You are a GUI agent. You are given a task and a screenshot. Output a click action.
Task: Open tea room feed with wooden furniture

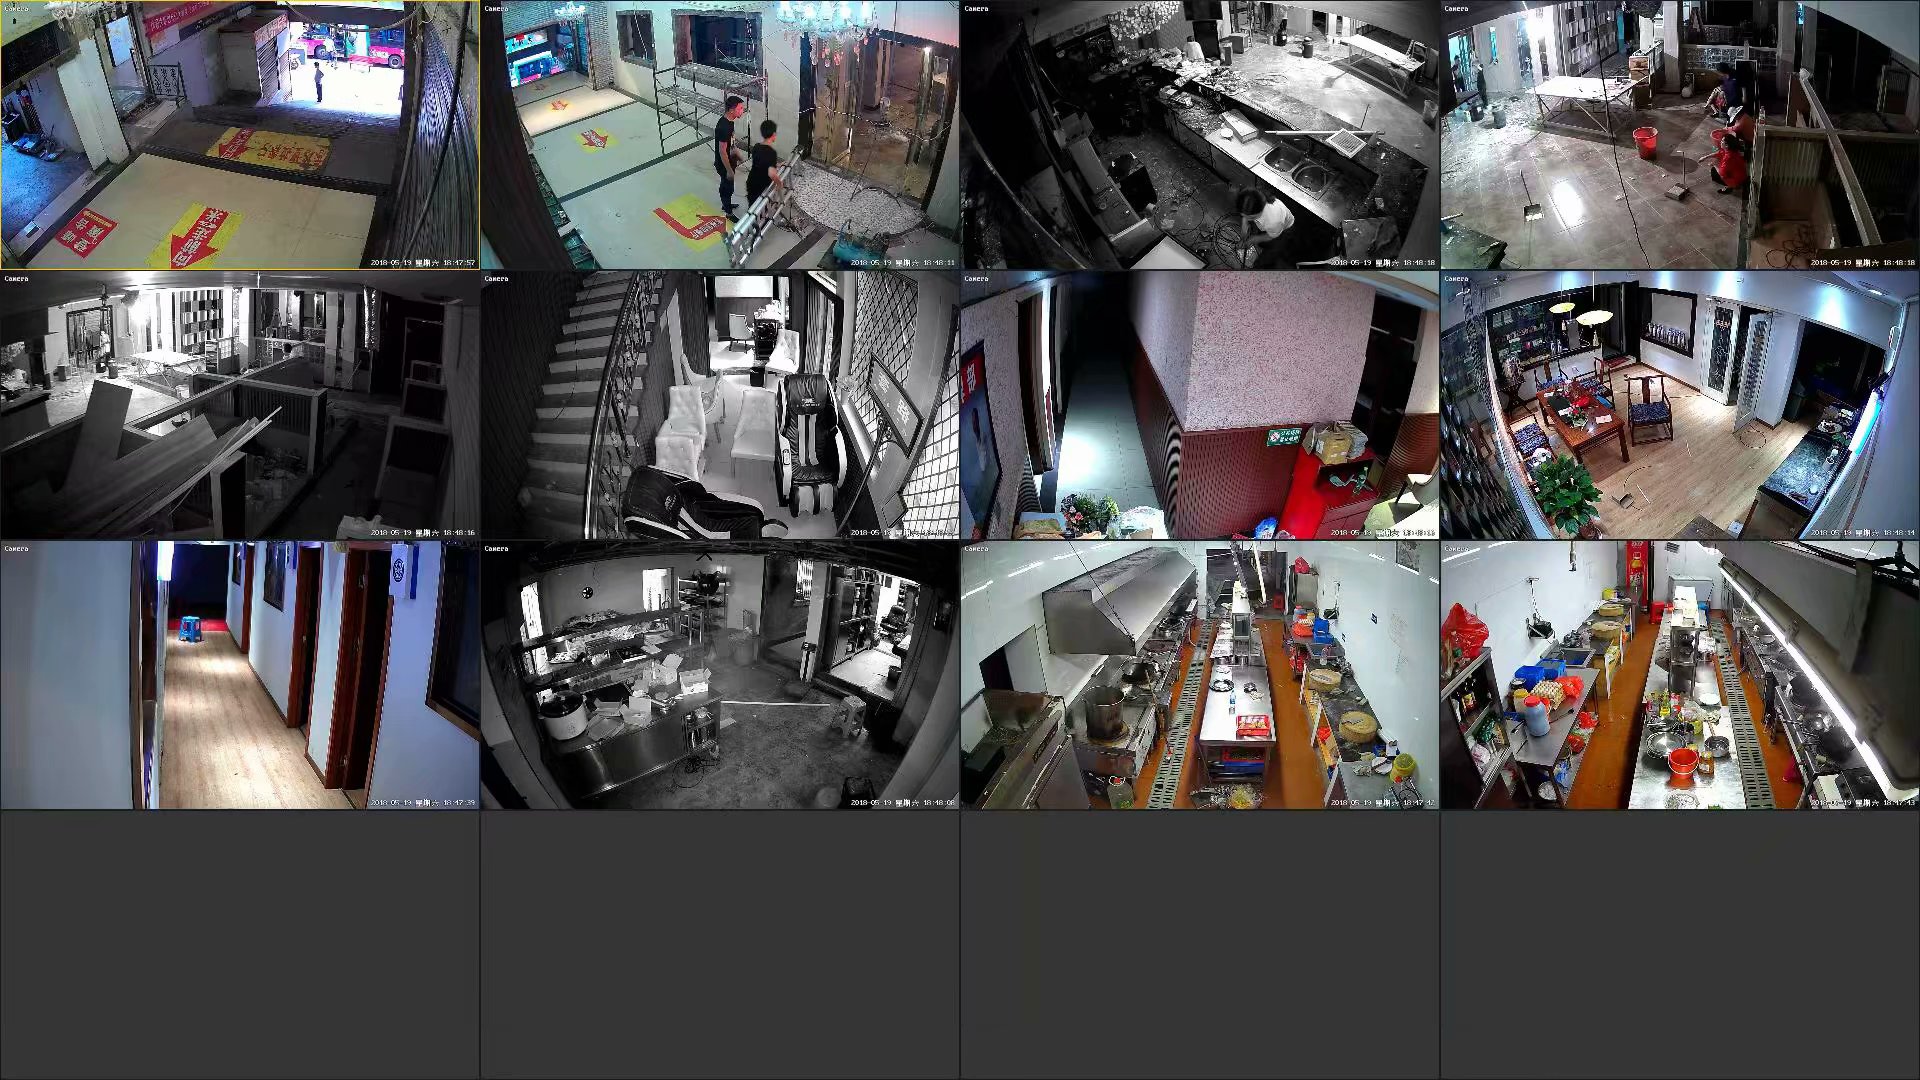1680,405
